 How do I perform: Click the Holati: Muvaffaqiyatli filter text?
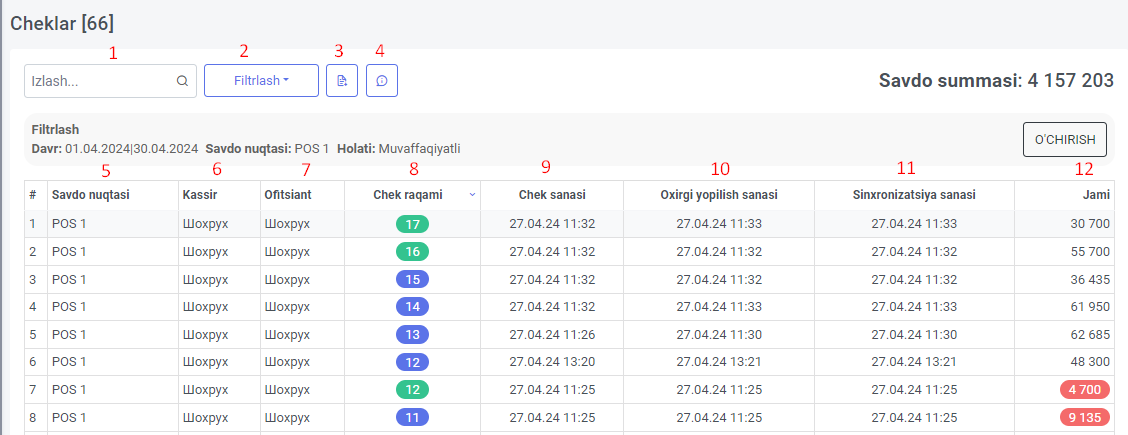(399, 149)
